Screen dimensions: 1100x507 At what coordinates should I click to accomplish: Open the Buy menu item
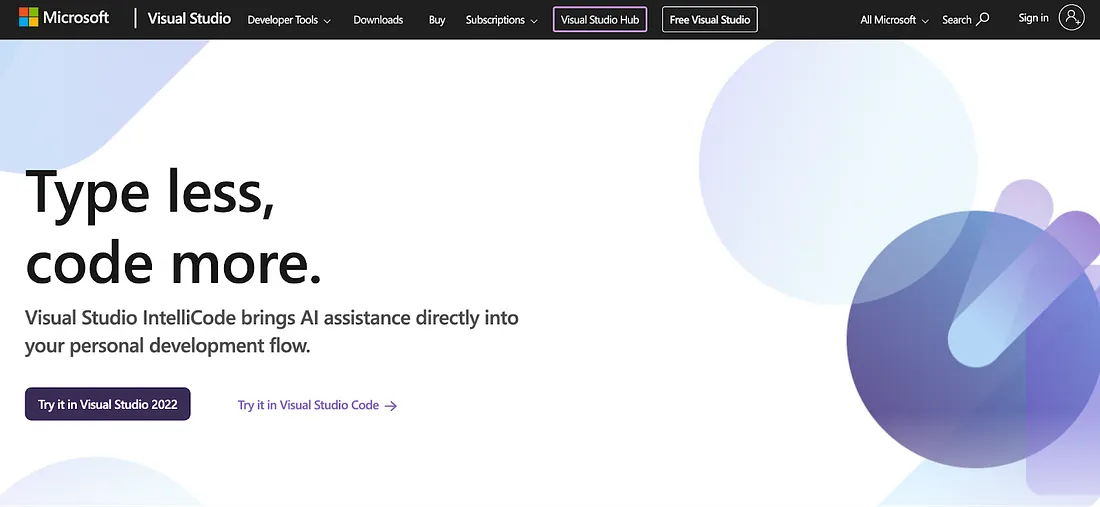point(437,20)
